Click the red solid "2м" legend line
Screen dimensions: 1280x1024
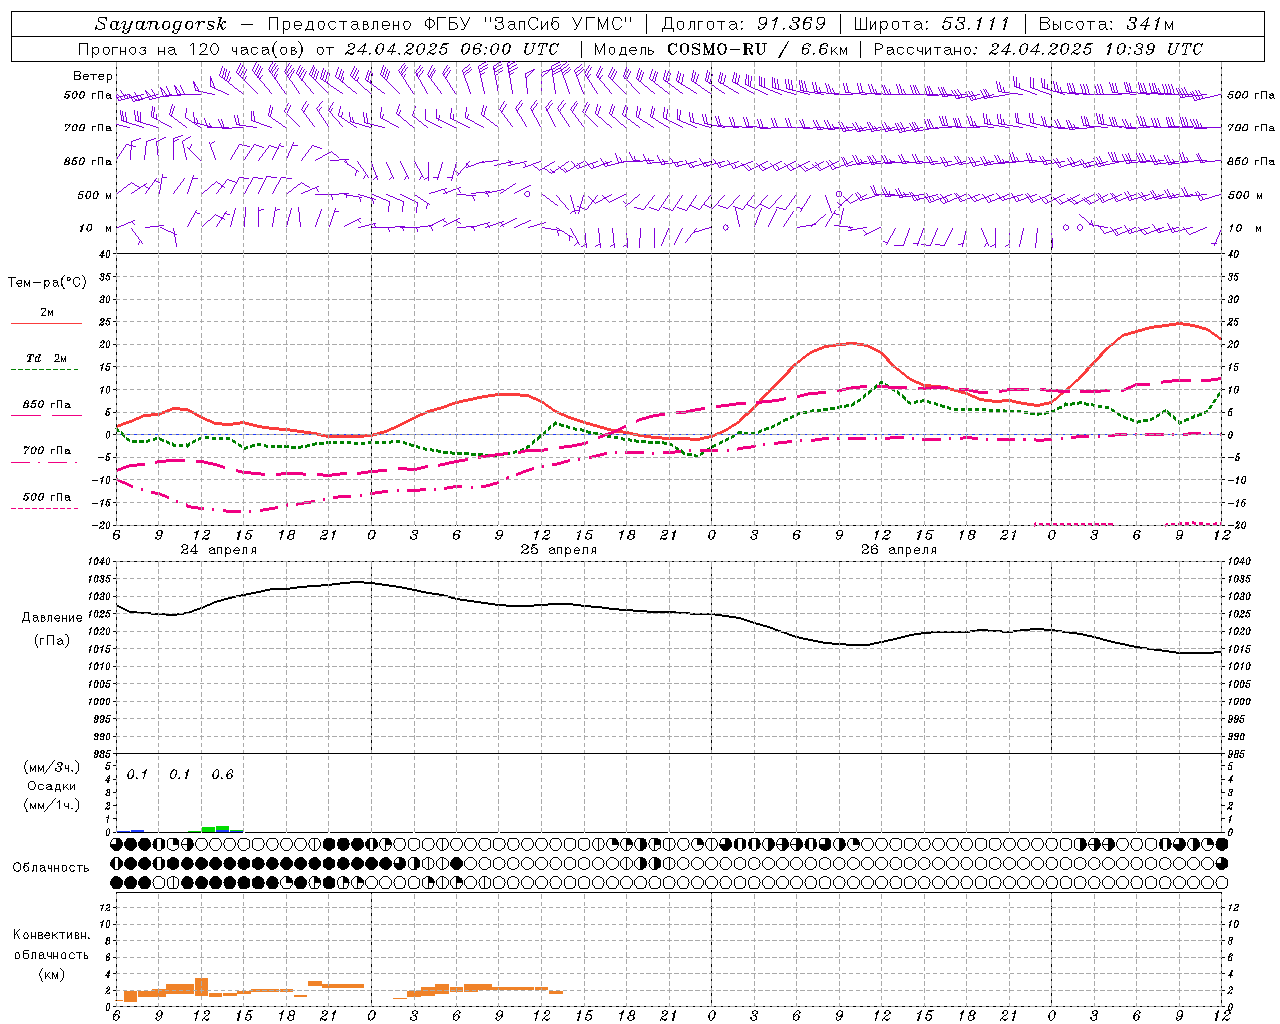coord(46,323)
